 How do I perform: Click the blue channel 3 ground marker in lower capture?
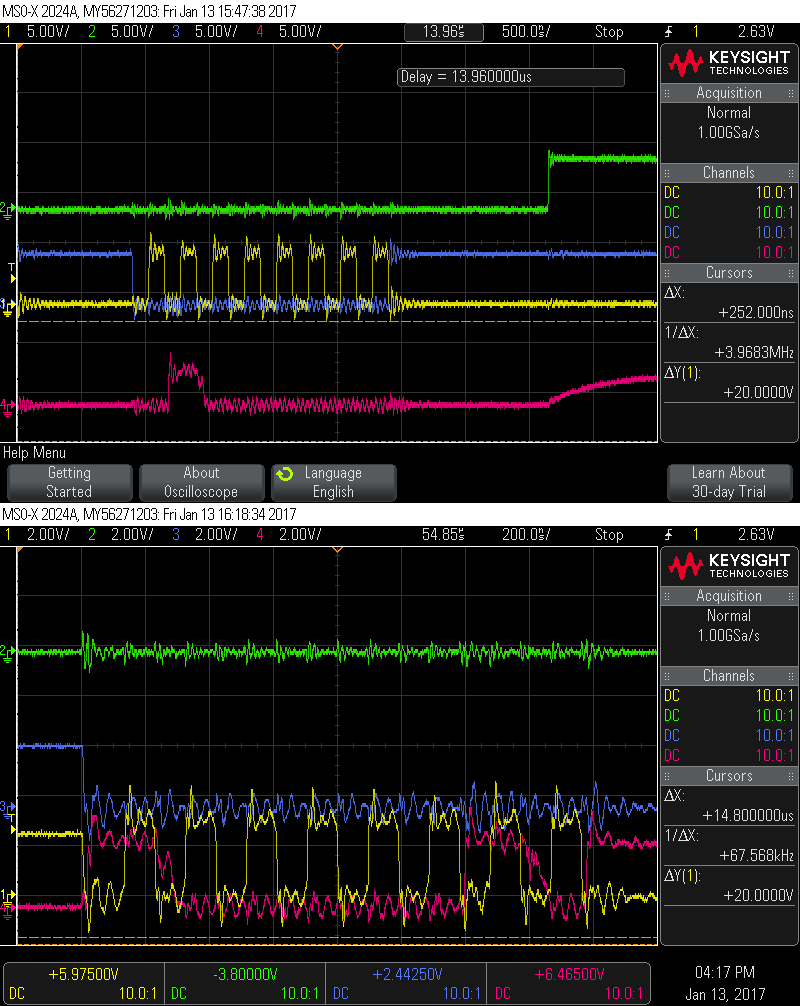pyautogui.click(x=7, y=806)
